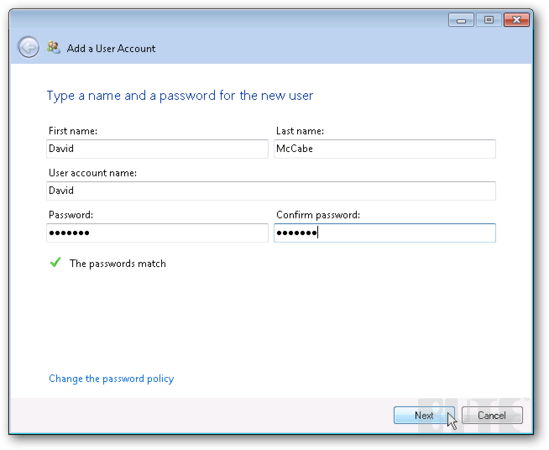Click into the Password field
Image resolution: width=549 pixels, height=450 pixels.
pyautogui.click(x=157, y=233)
